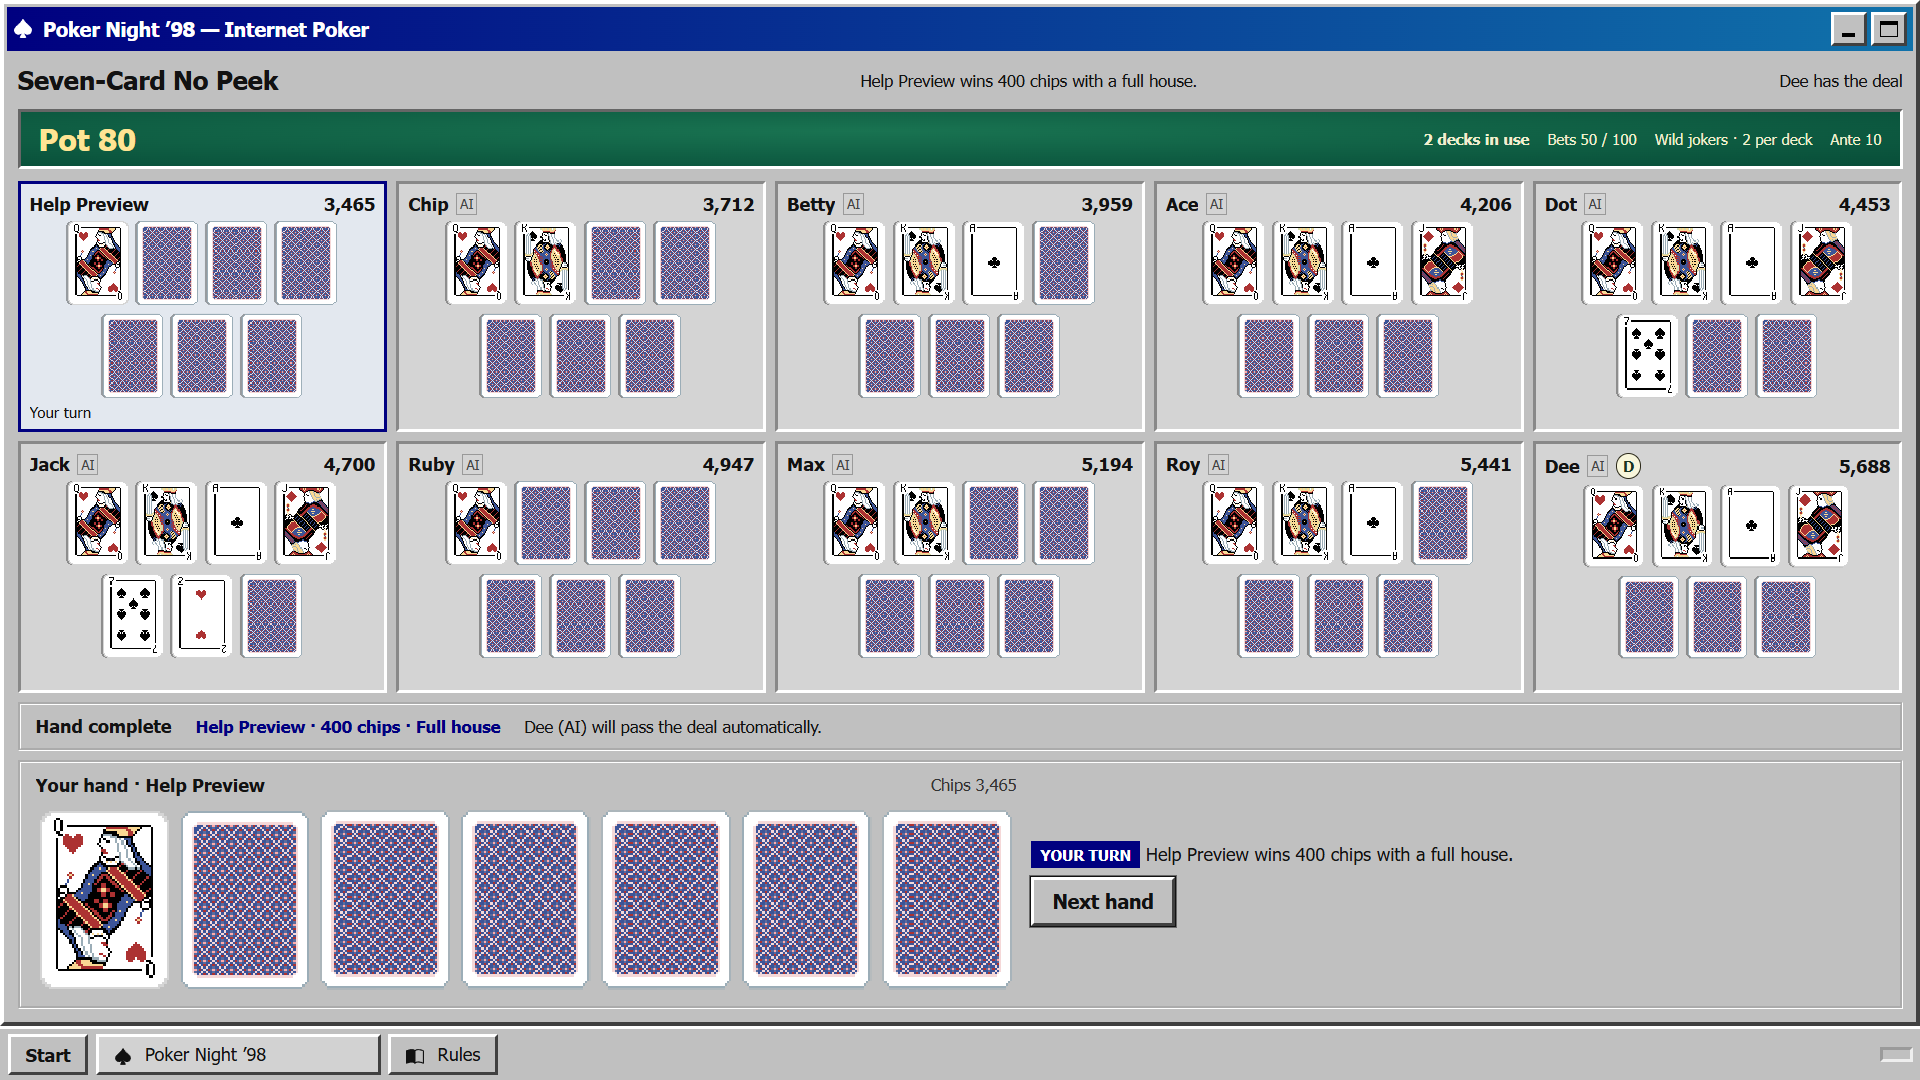Screen dimensions: 1920x1080
Task: Click the Pot 80 label
Action: click(x=87, y=140)
